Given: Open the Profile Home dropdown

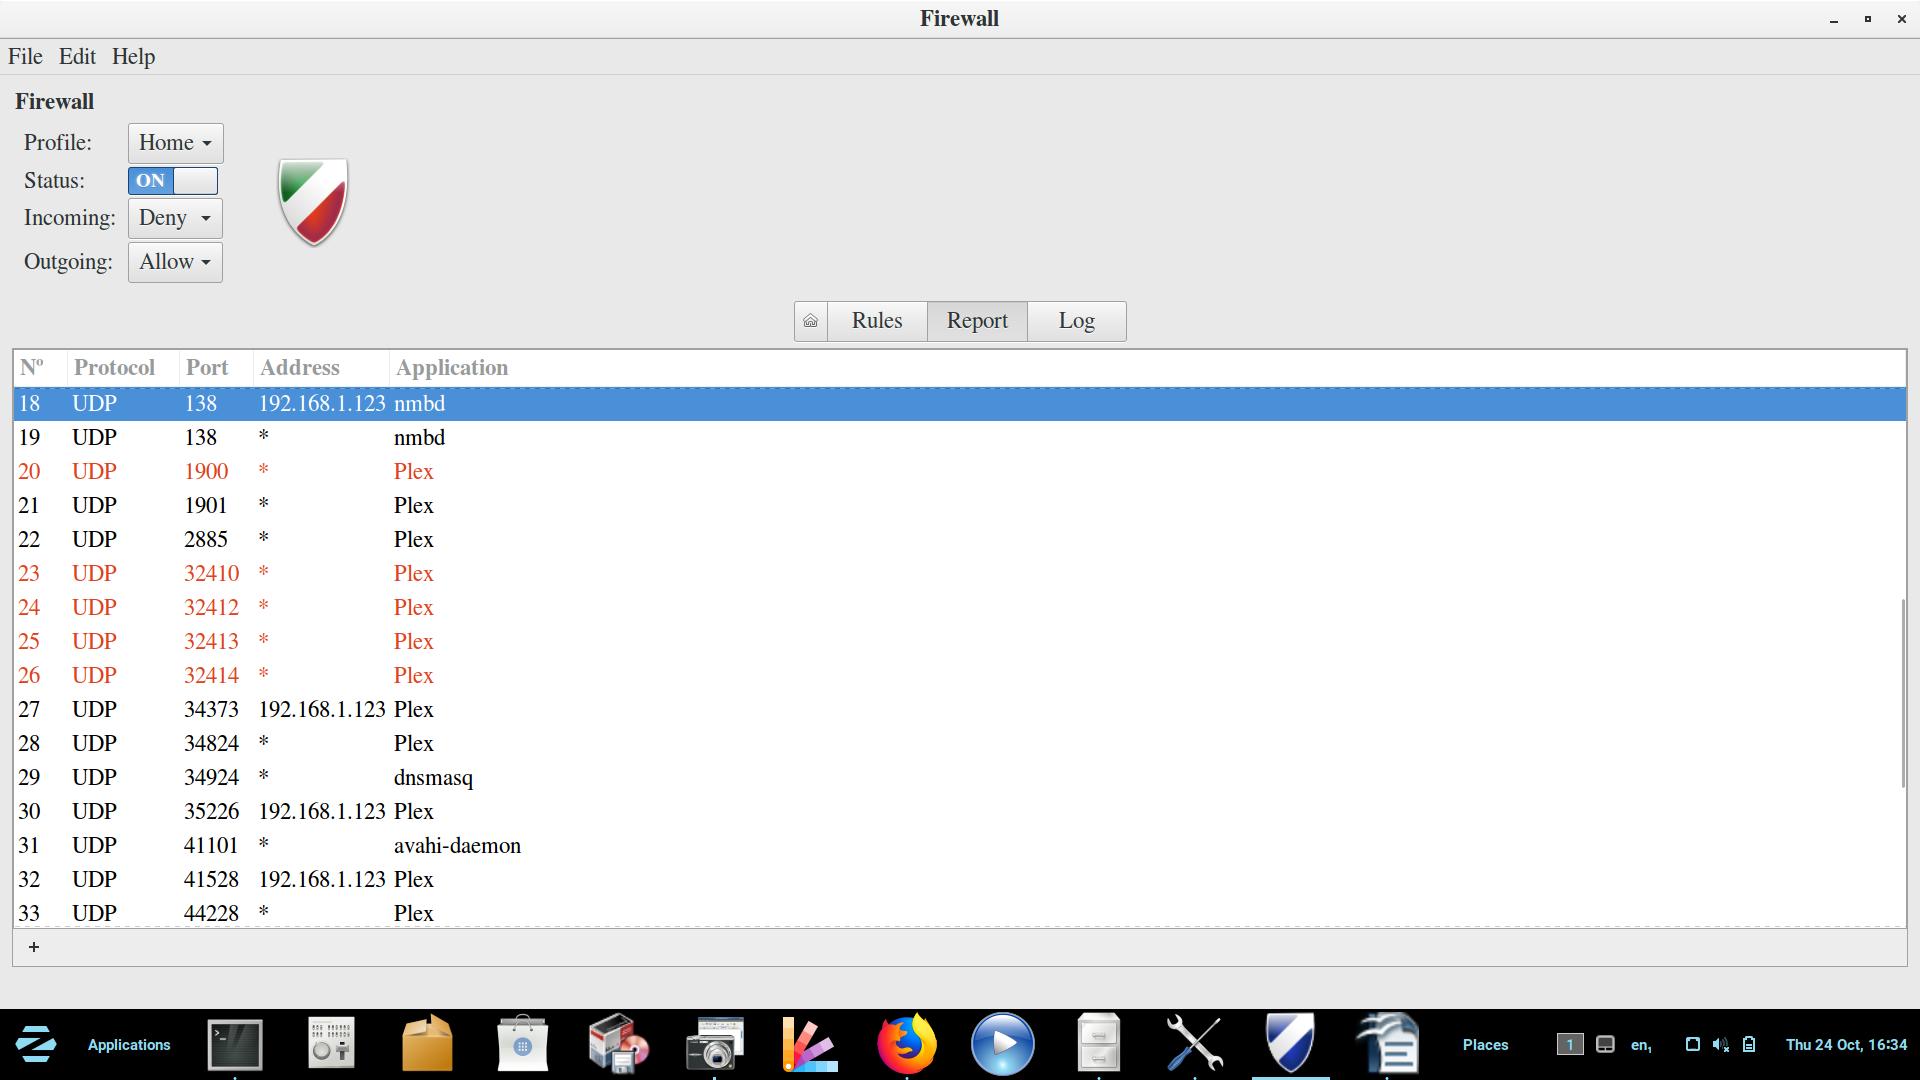Looking at the screenshot, I should pos(175,143).
